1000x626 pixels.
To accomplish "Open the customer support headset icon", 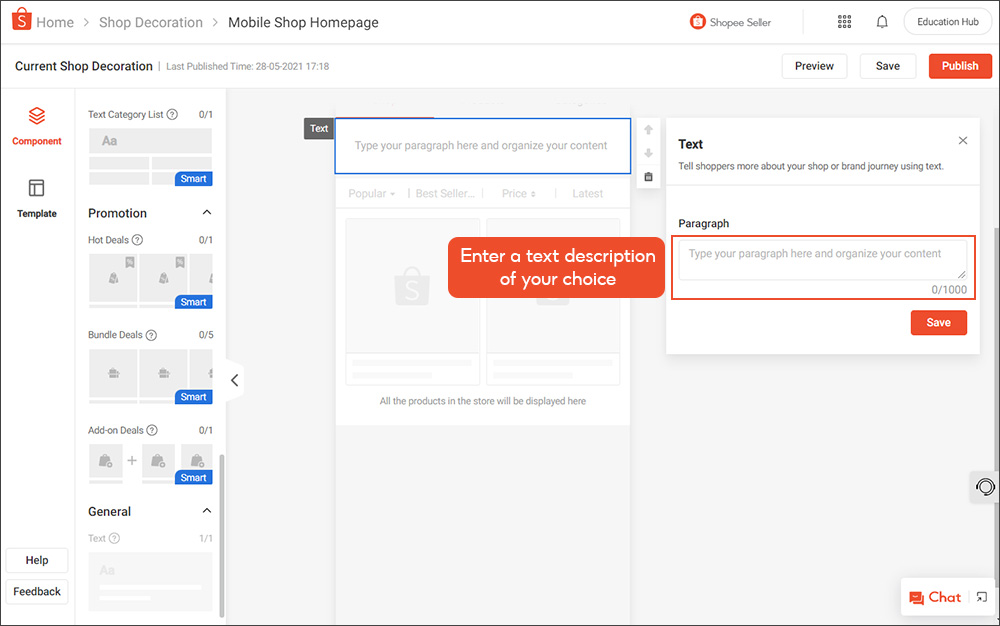I will (985, 487).
